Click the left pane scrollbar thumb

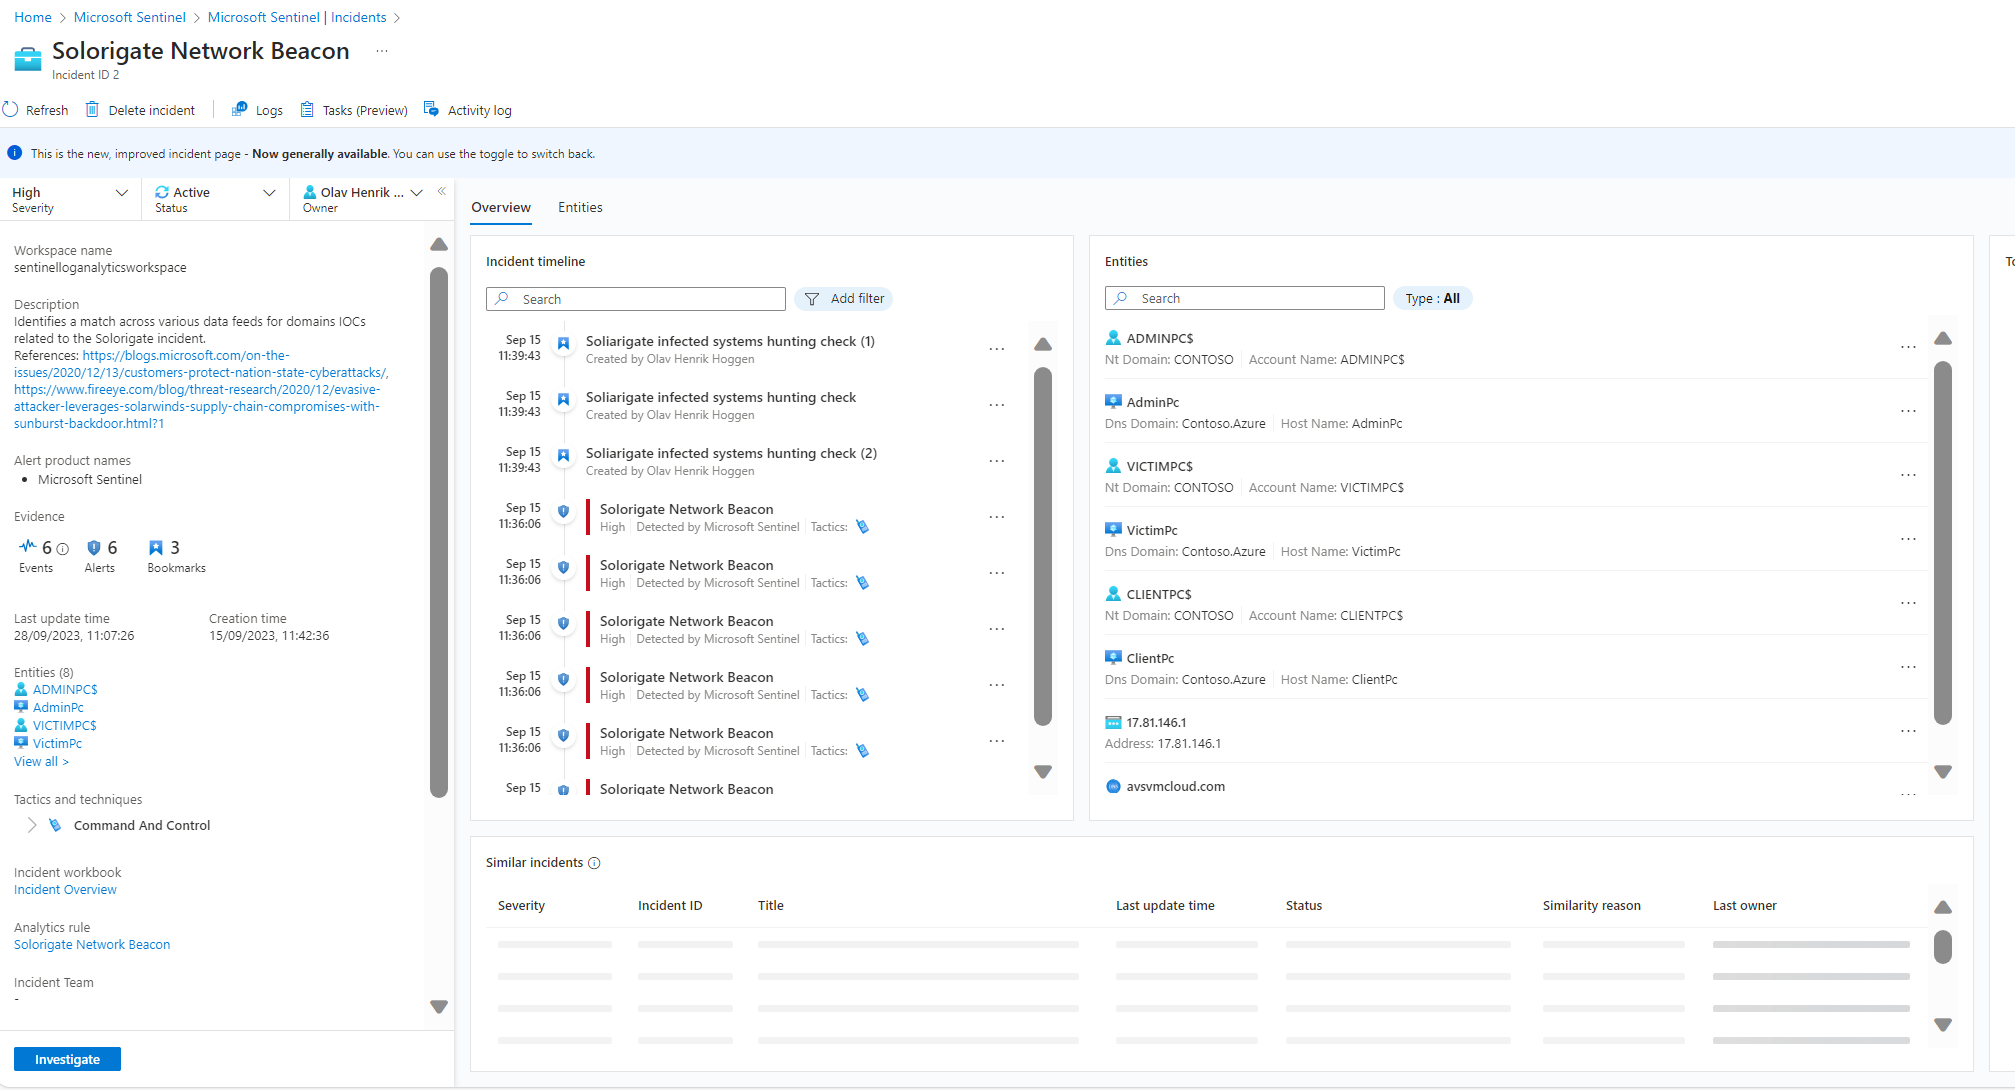click(x=439, y=532)
